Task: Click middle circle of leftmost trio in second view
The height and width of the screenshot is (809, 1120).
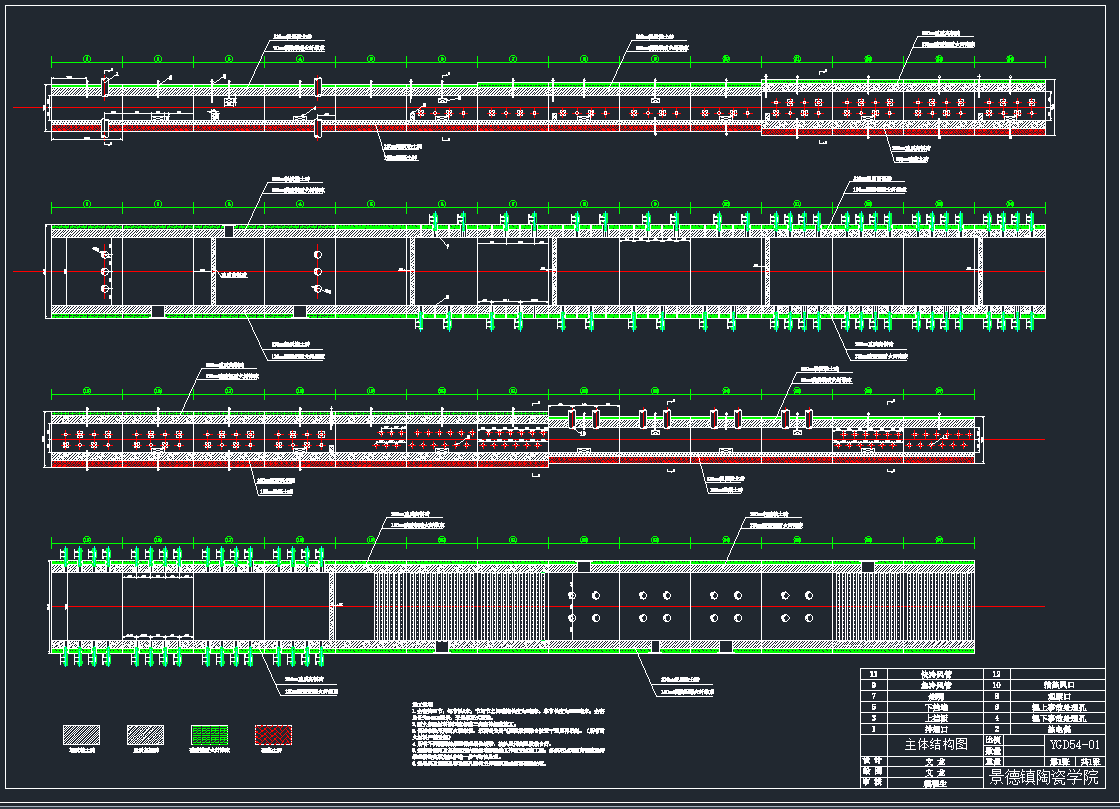Action: tap(103, 272)
